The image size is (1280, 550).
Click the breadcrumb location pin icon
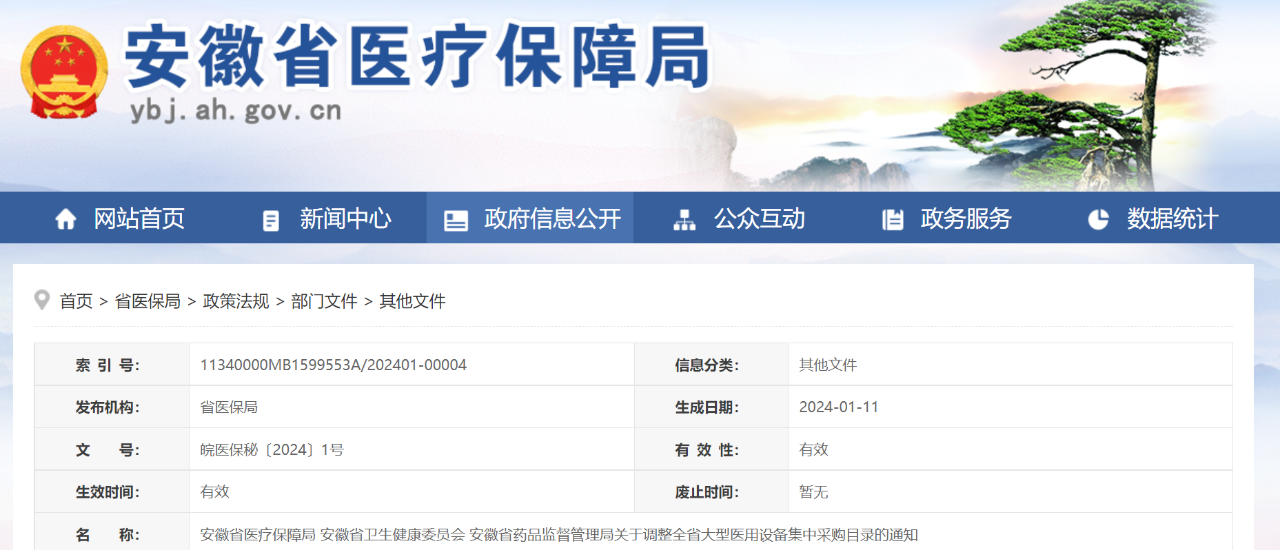(42, 300)
